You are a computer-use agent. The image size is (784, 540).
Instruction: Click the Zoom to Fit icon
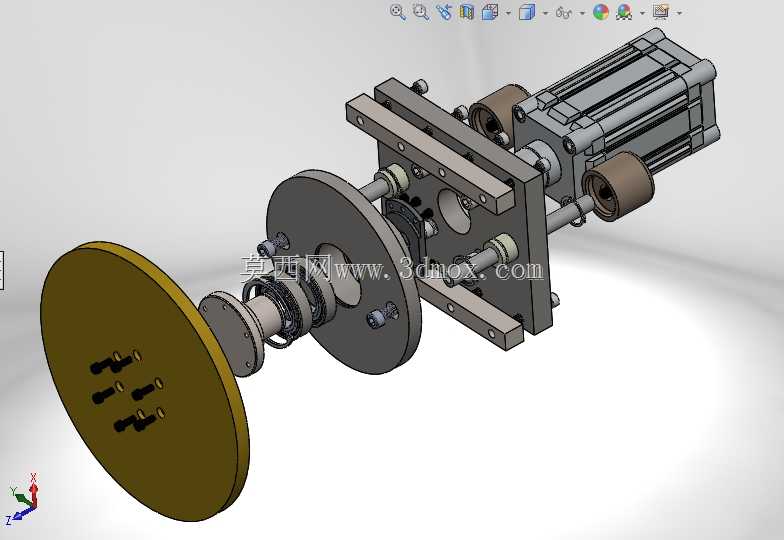click(398, 12)
